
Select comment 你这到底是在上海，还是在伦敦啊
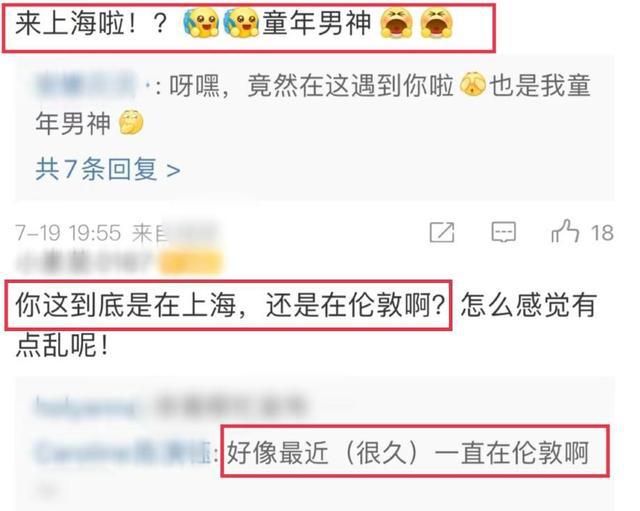pos(230,305)
